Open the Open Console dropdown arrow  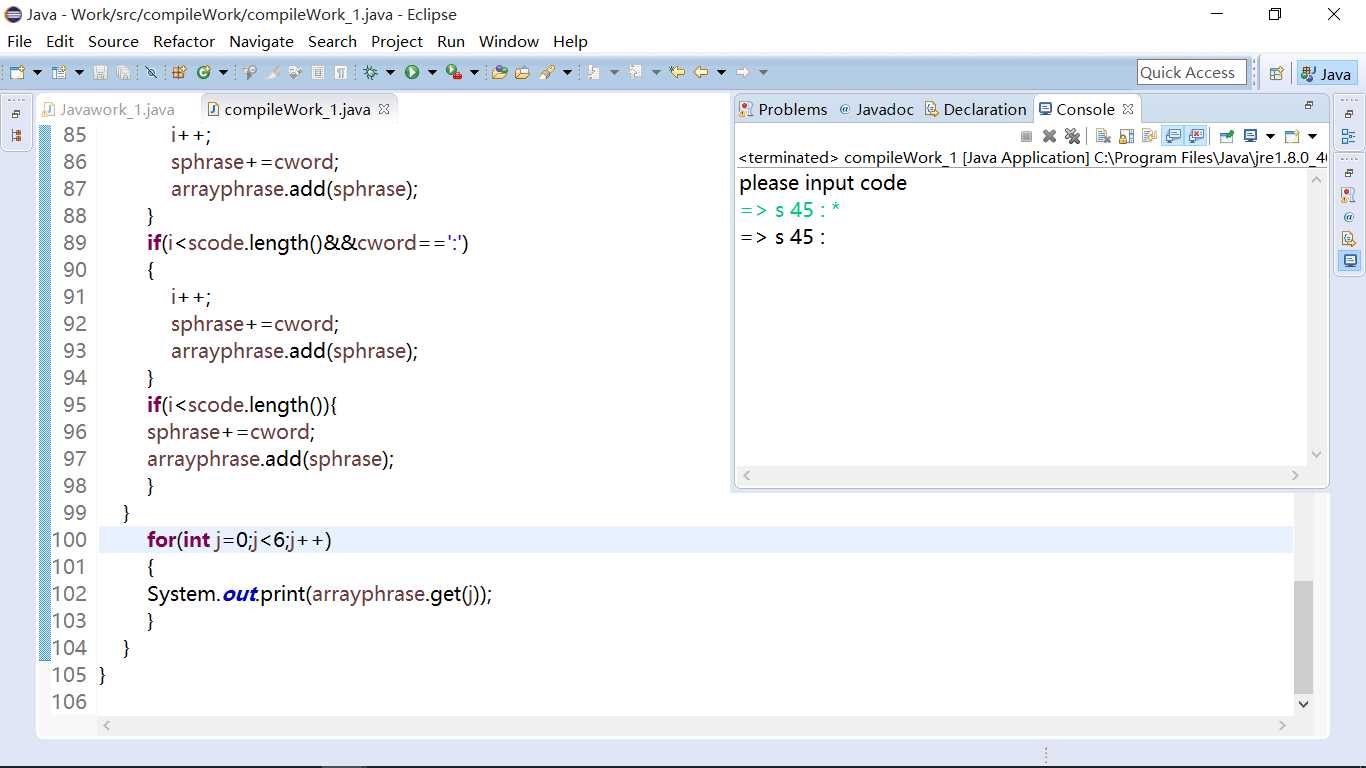pyautogui.click(x=1312, y=136)
